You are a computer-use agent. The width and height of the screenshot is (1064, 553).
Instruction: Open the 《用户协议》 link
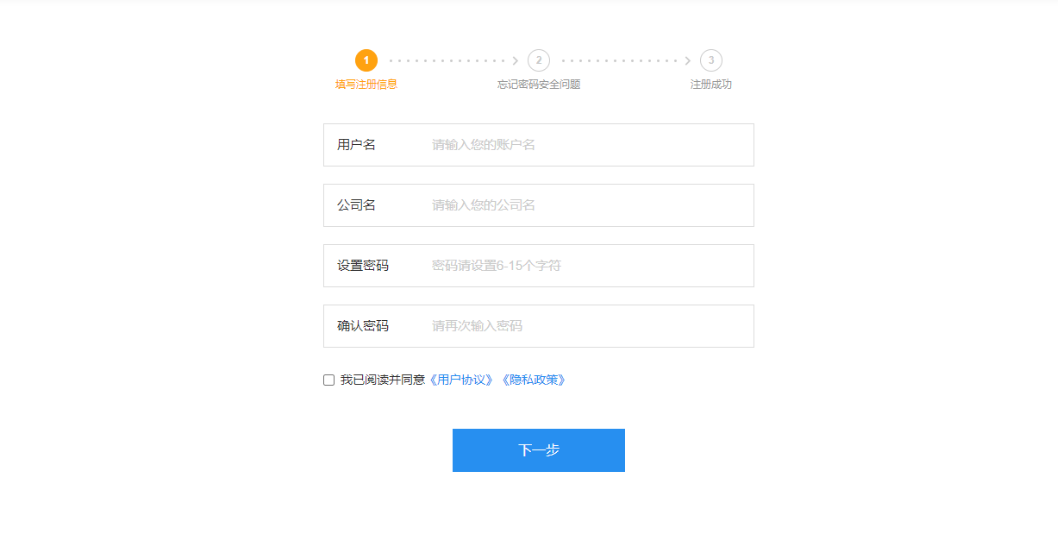point(461,380)
